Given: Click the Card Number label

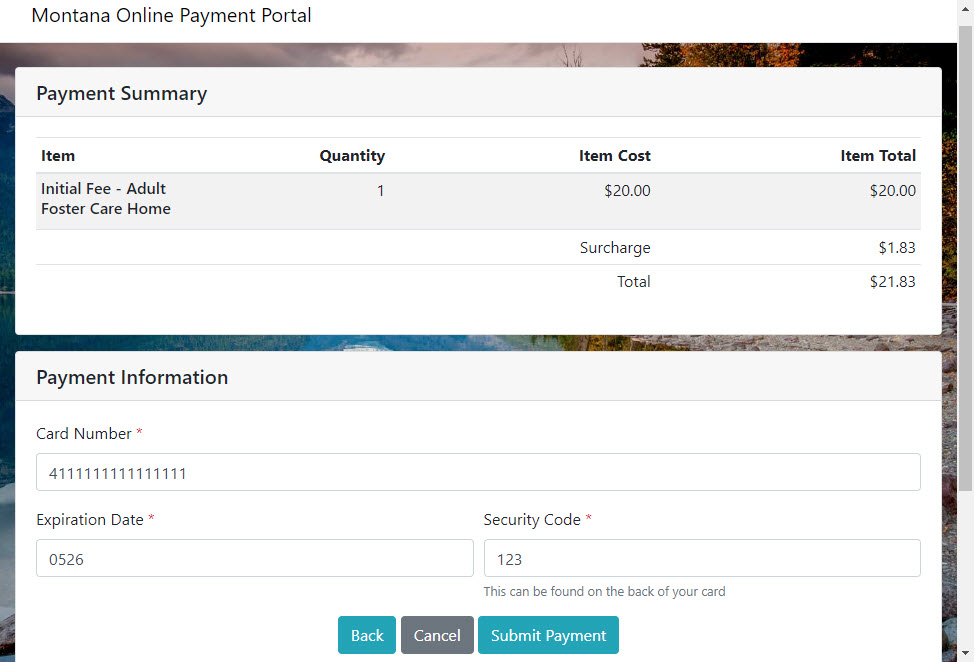Looking at the screenshot, I should coord(84,433).
